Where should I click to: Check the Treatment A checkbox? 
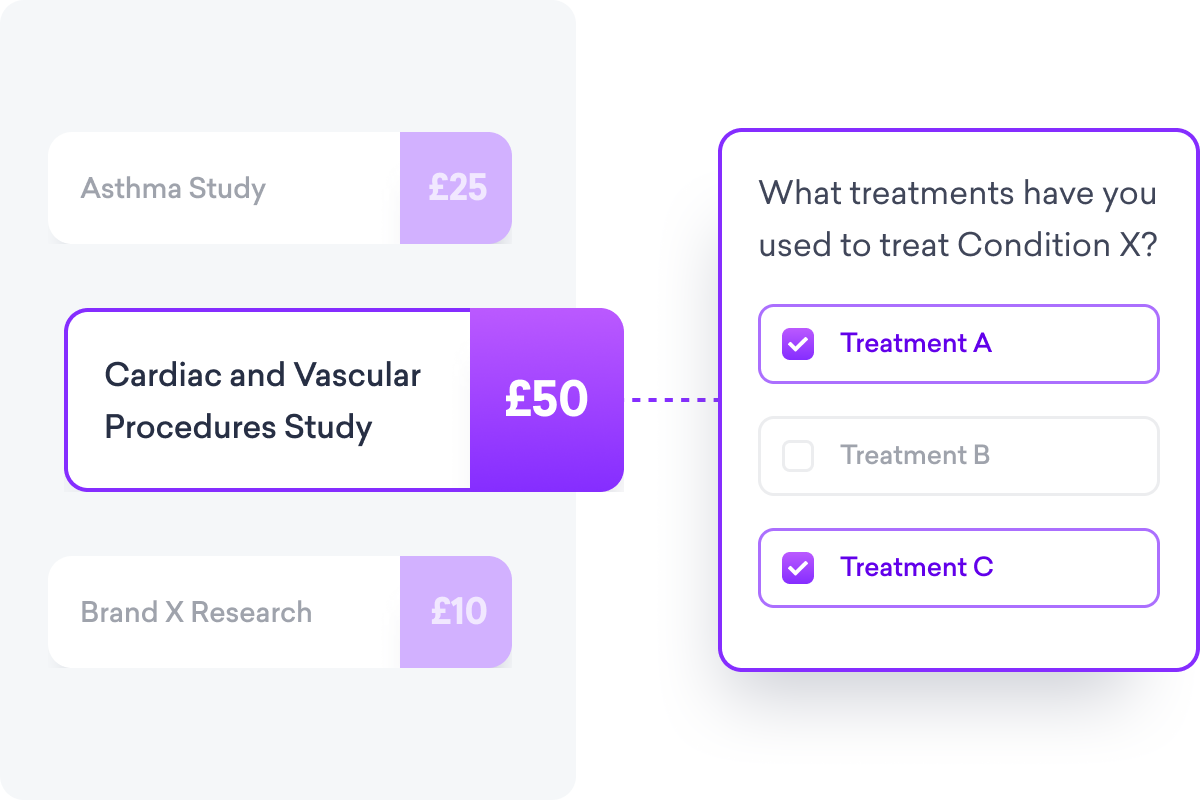pyautogui.click(x=798, y=344)
